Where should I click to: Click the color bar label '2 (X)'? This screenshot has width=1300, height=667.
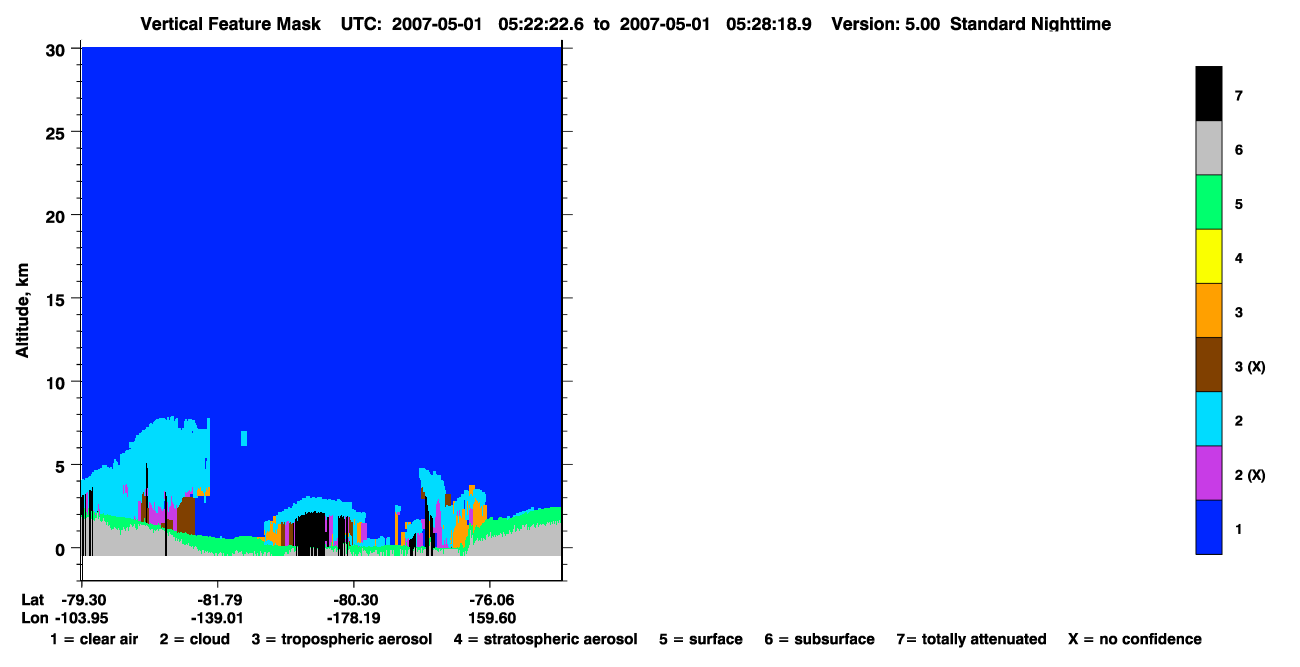(x=1250, y=474)
